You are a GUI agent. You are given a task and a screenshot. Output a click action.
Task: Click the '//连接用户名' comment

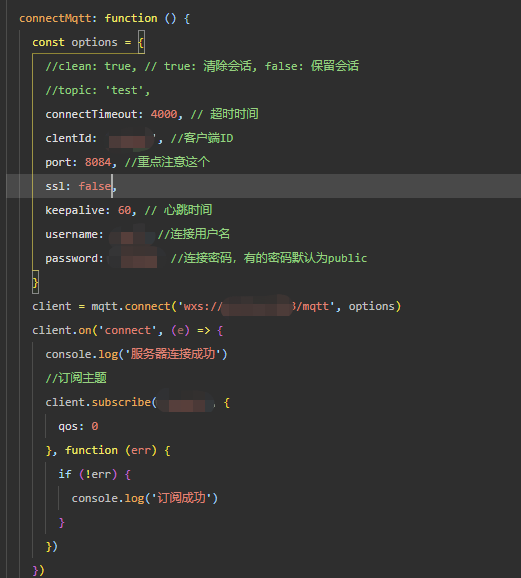194,234
